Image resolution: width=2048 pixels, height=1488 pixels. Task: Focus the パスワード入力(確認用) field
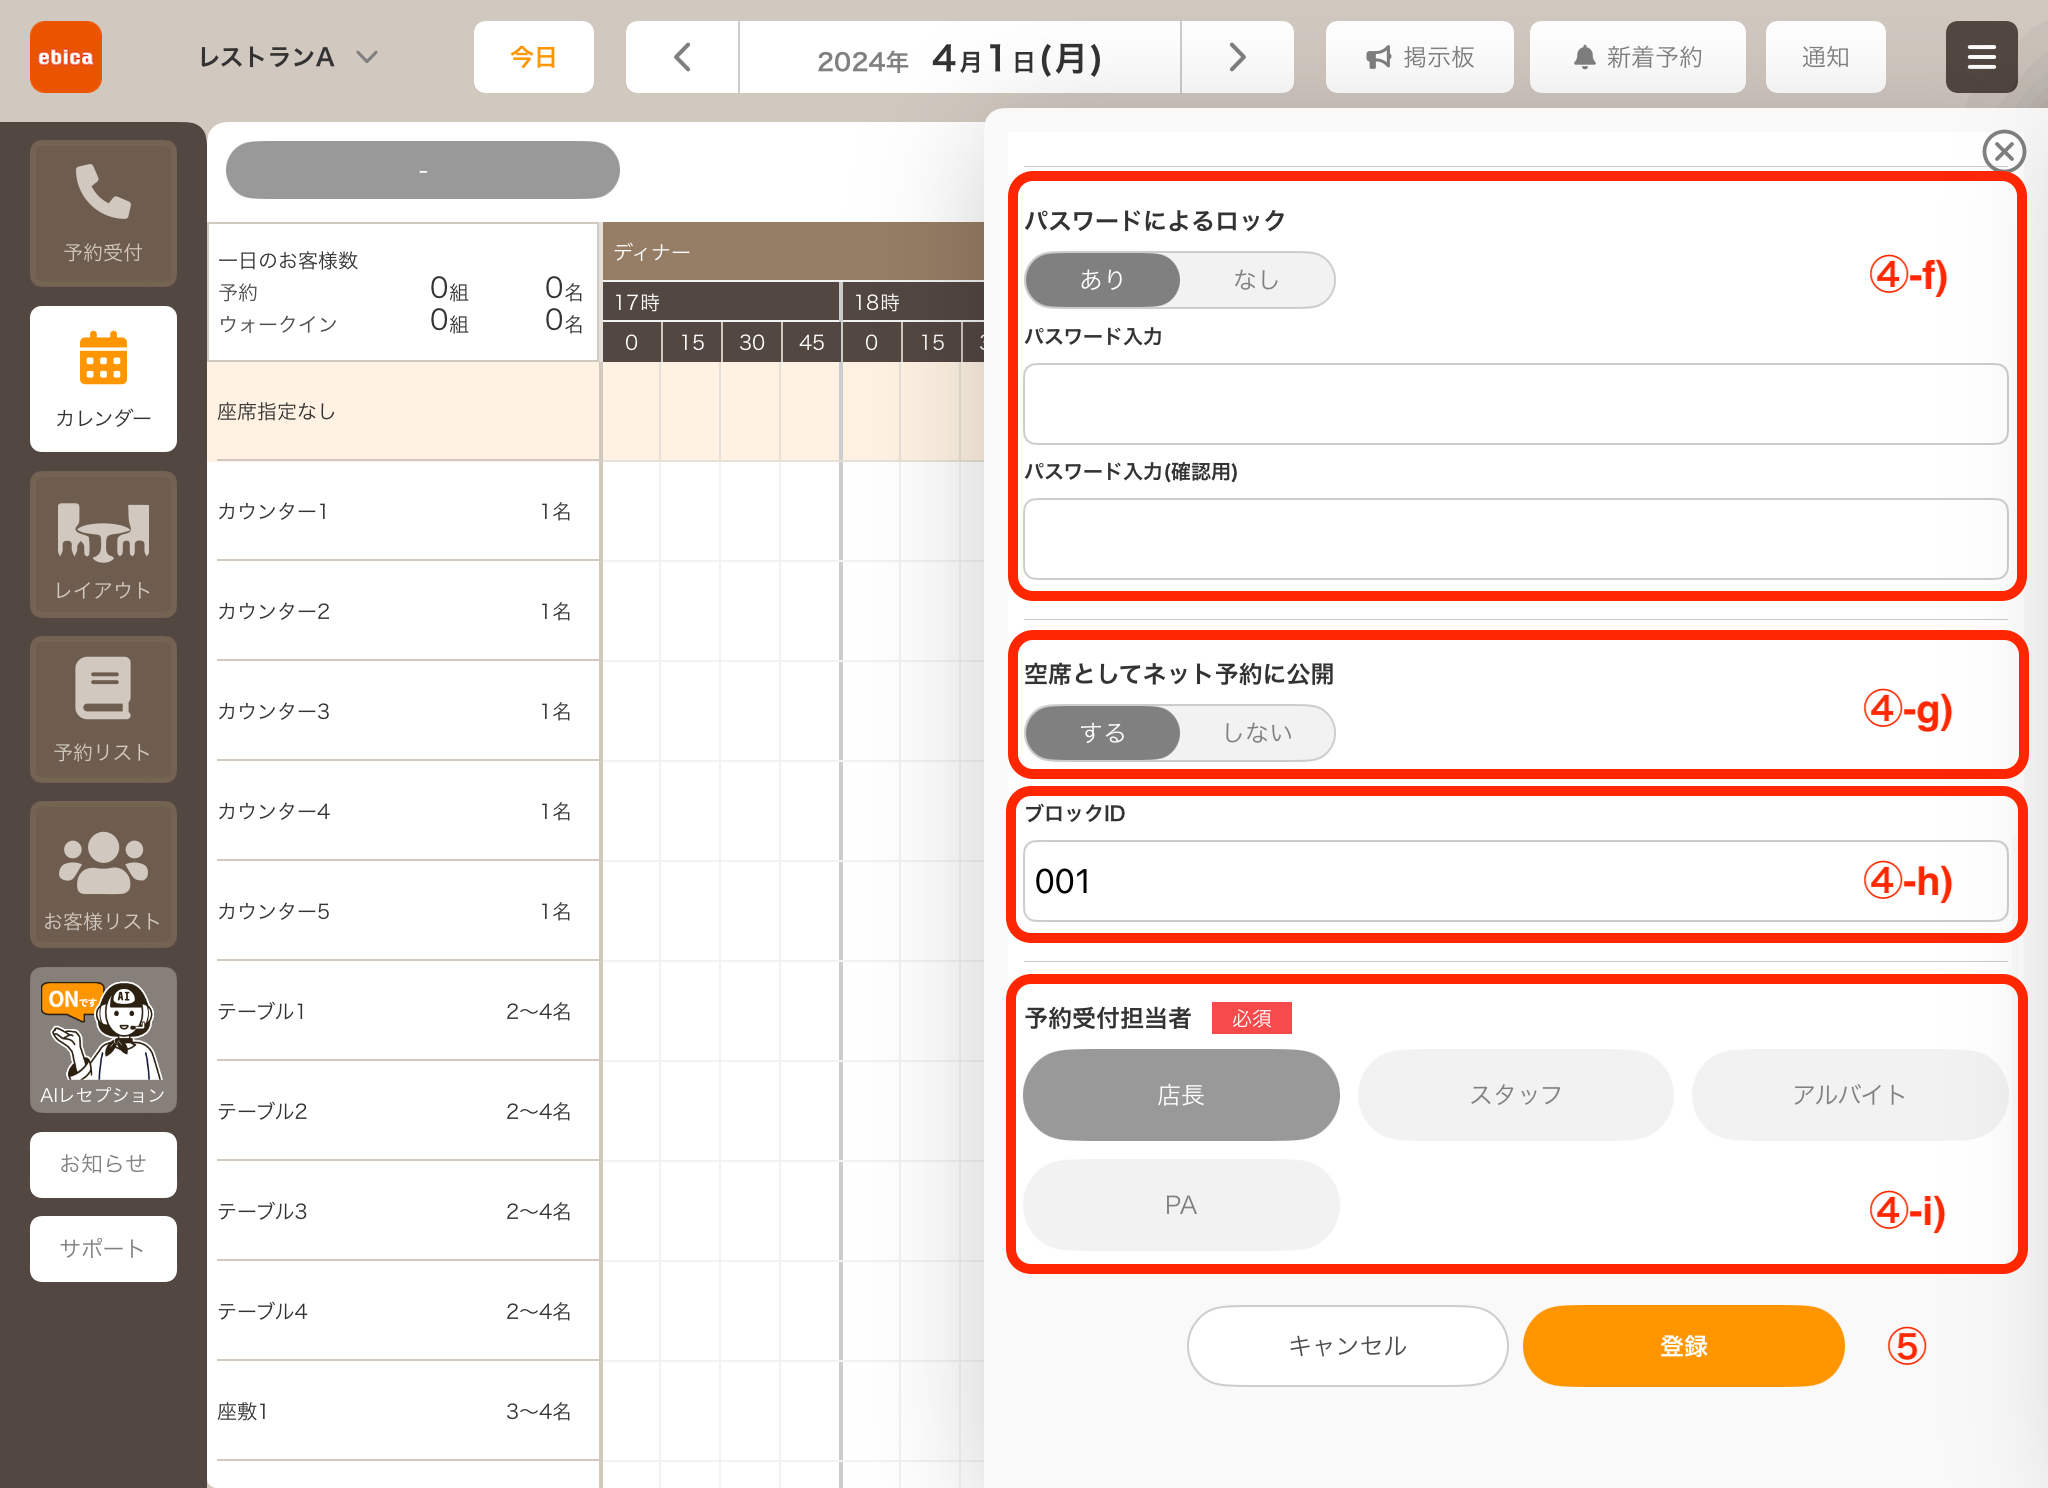click(1515, 539)
